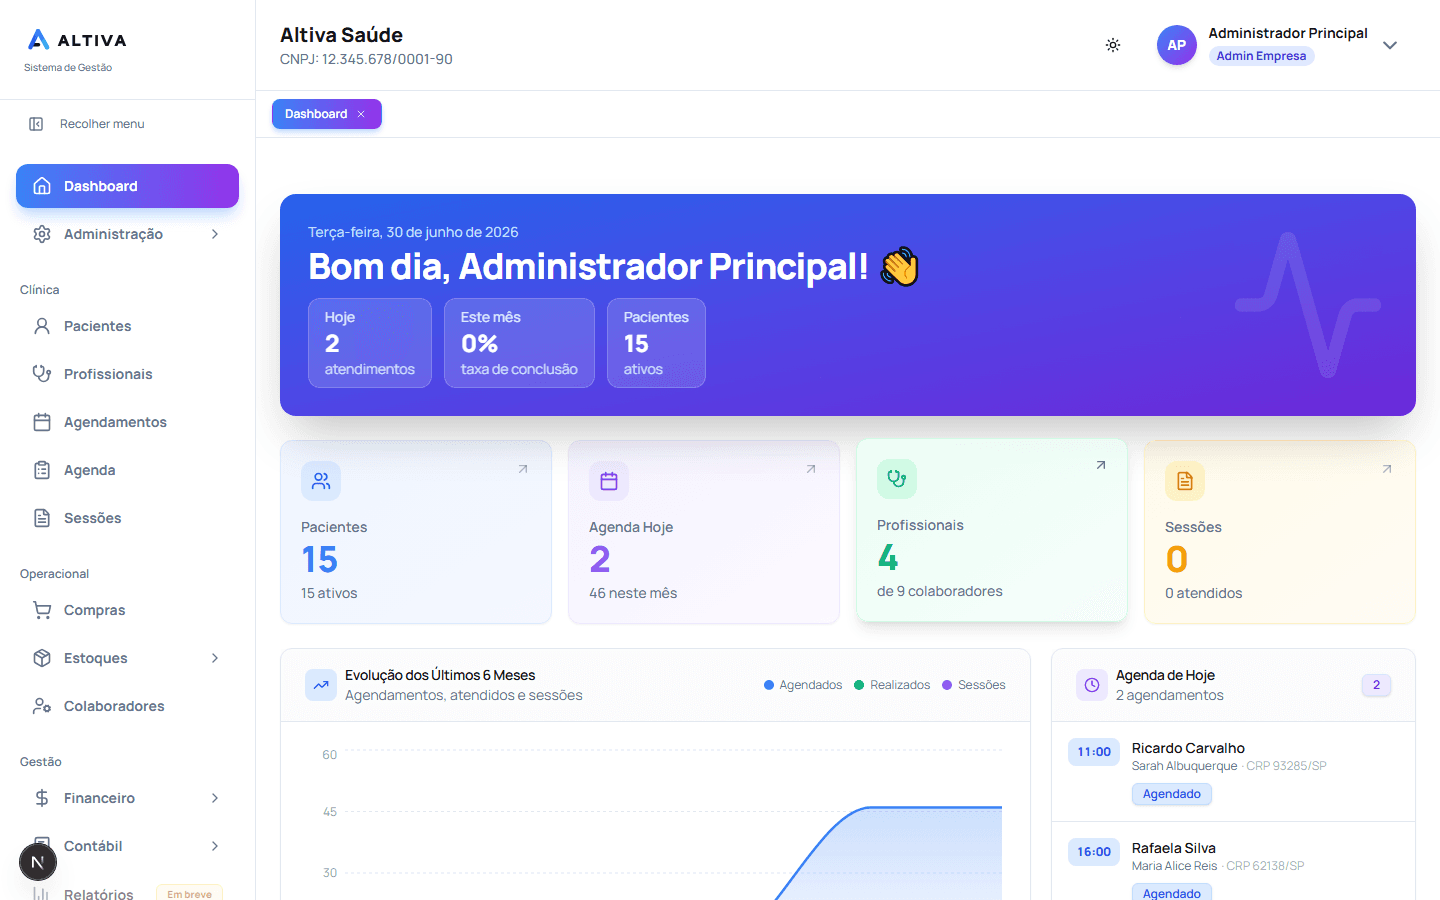Click the Agendado status under Ricardo Carvalho
Viewport: 1440px width, 900px height.
click(1172, 794)
